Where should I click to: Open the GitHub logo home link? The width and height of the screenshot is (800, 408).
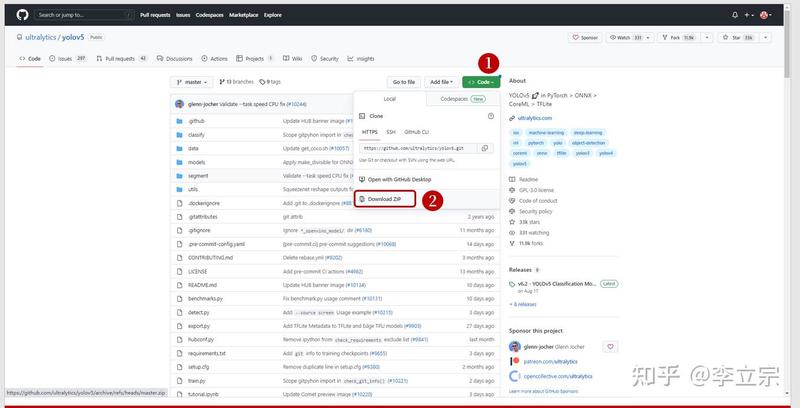22,15
